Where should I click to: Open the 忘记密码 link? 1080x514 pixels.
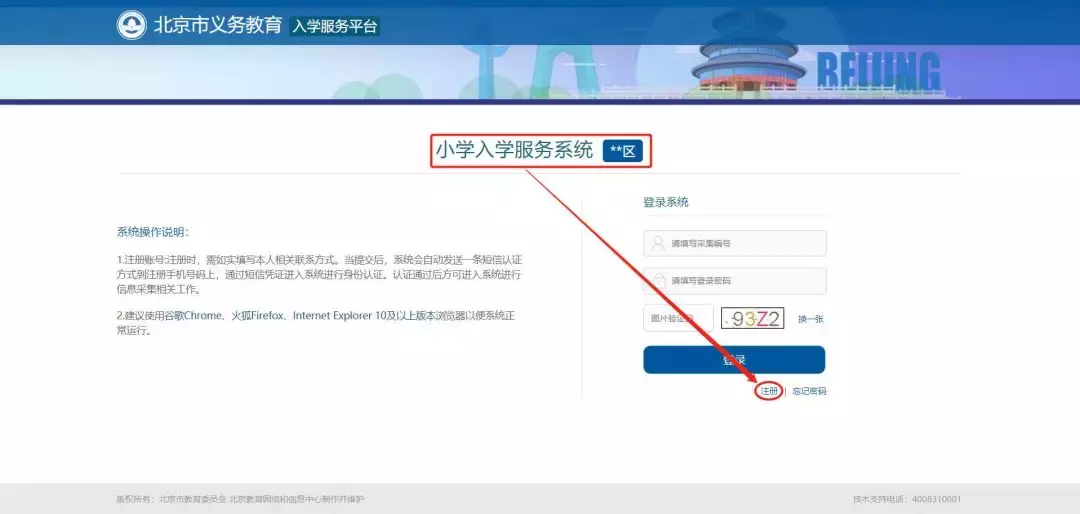809,391
